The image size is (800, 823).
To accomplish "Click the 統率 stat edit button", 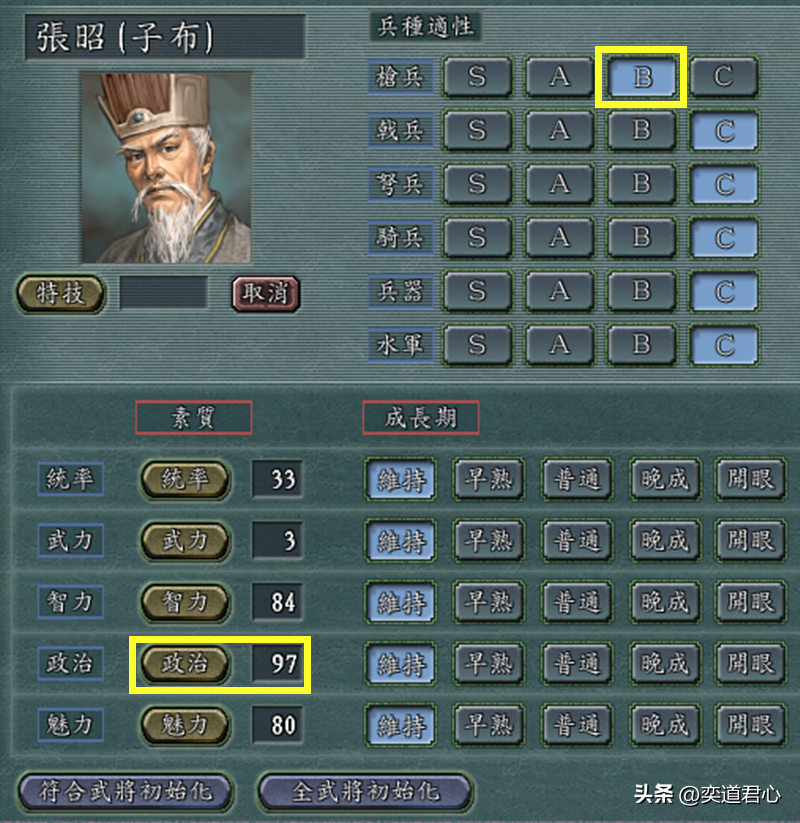I will pyautogui.click(x=185, y=479).
